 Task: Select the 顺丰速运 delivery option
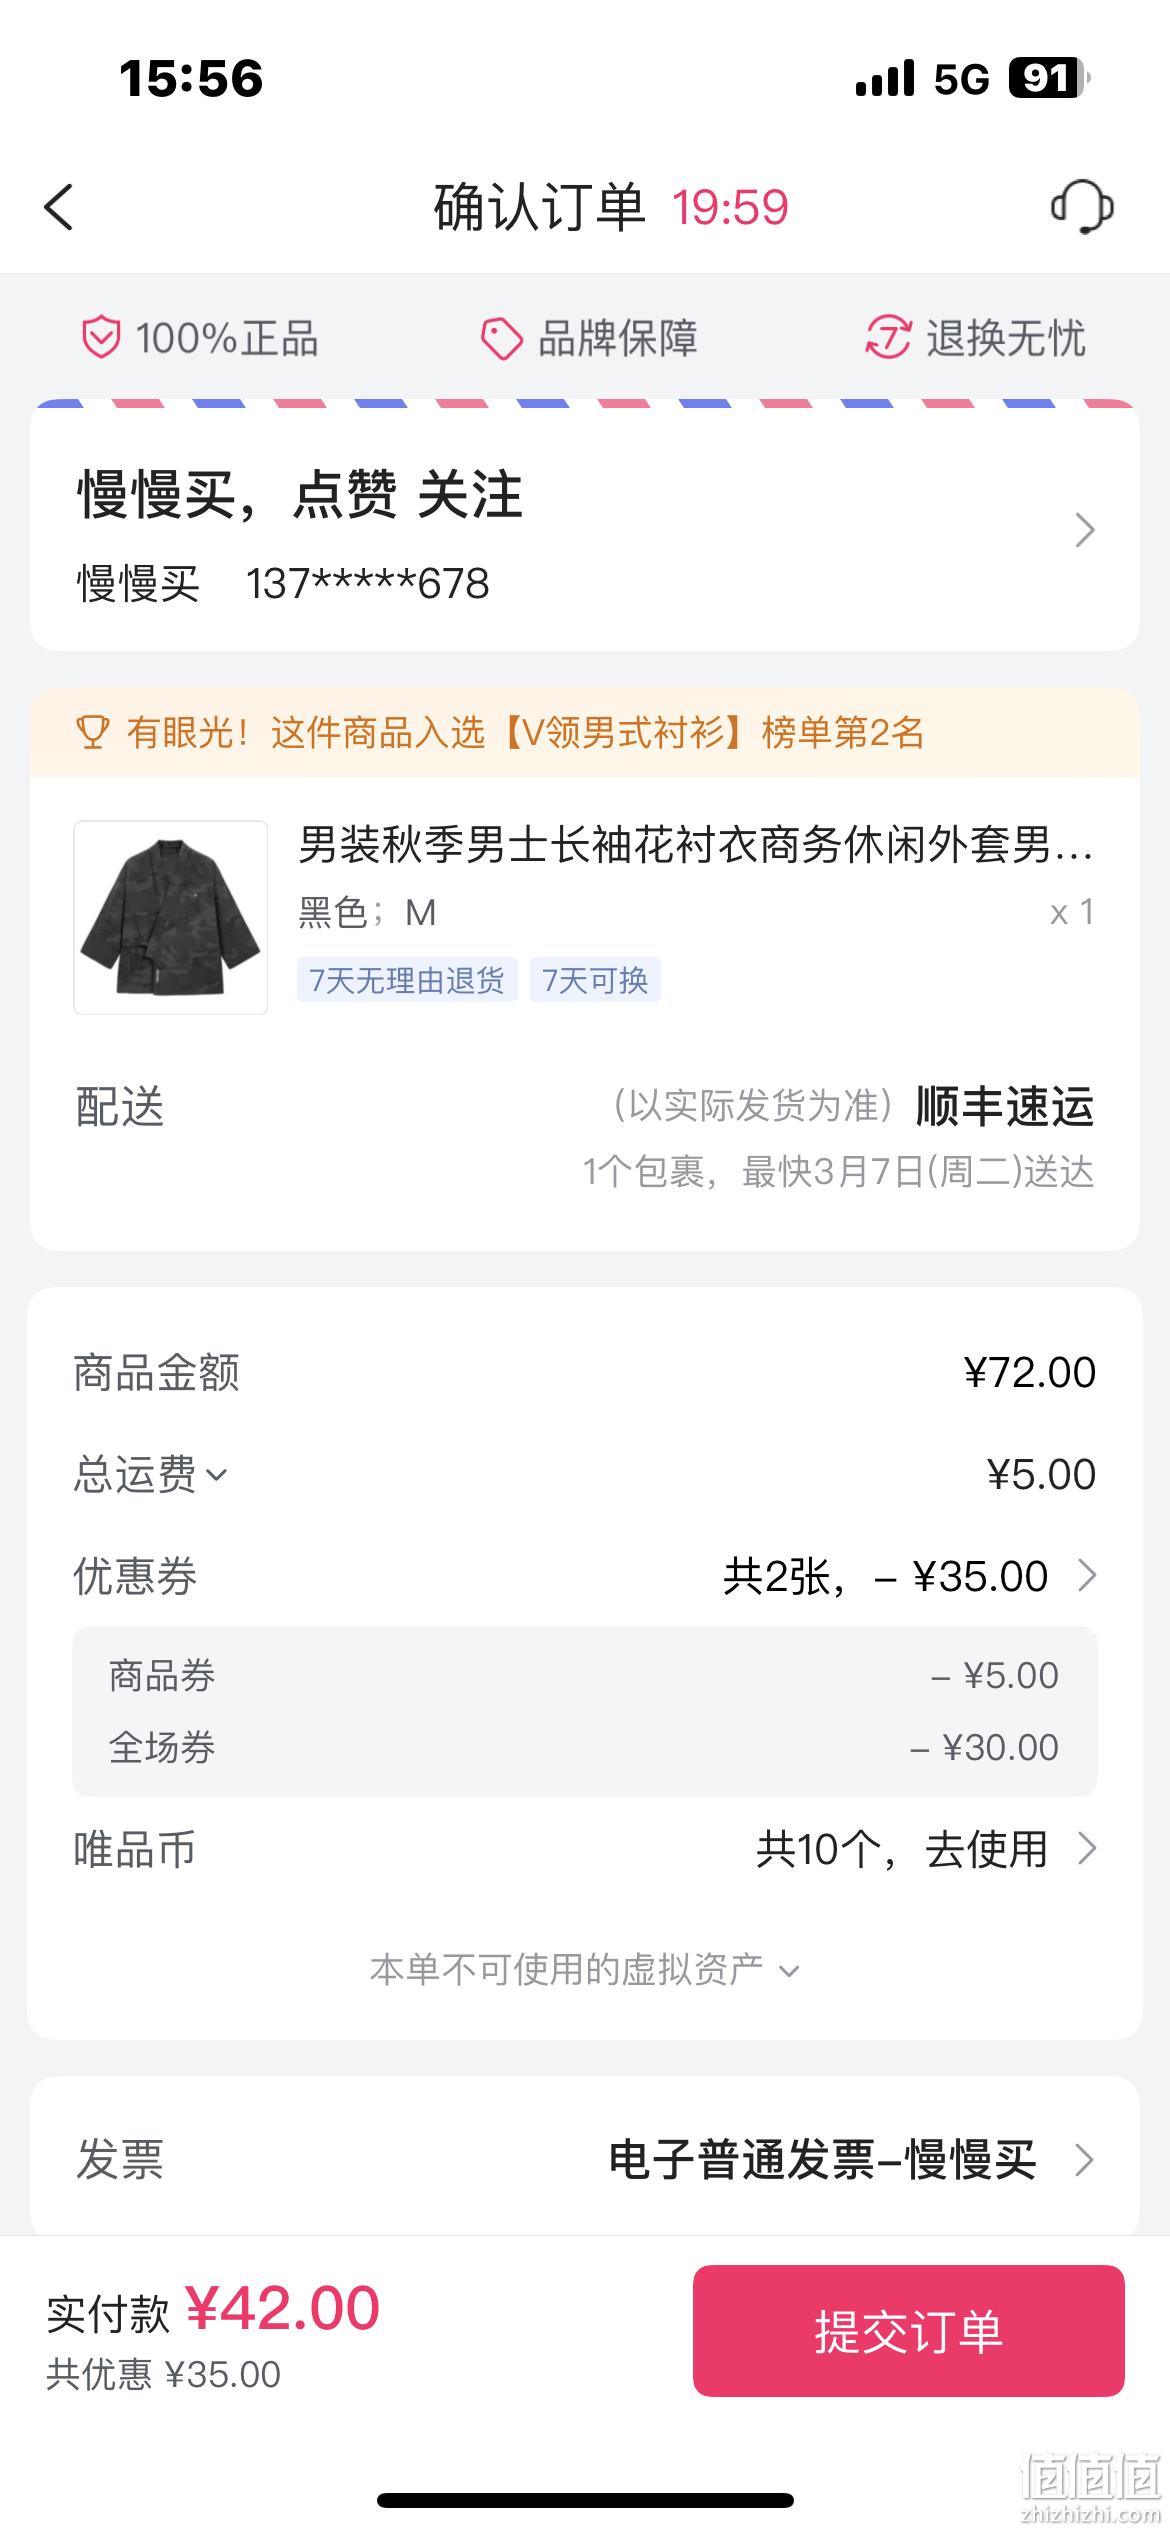(1004, 1106)
